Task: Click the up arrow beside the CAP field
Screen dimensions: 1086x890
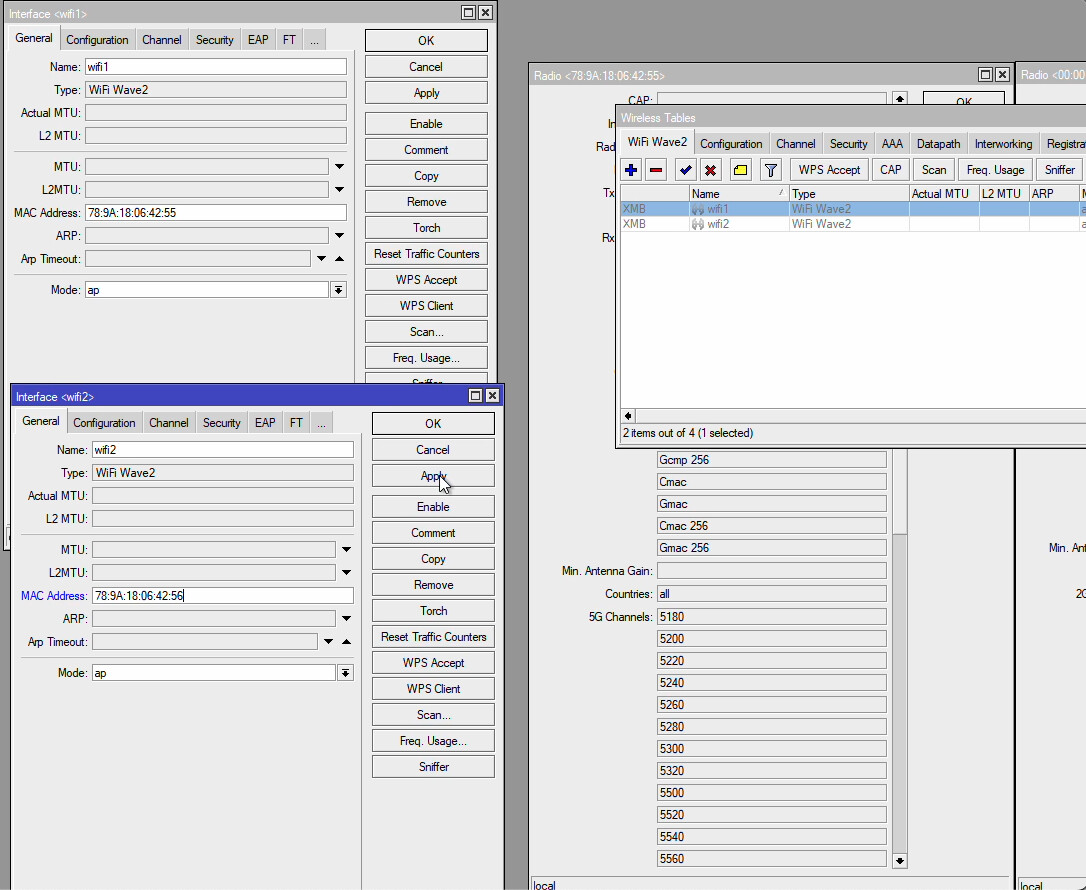Action: tap(899, 99)
